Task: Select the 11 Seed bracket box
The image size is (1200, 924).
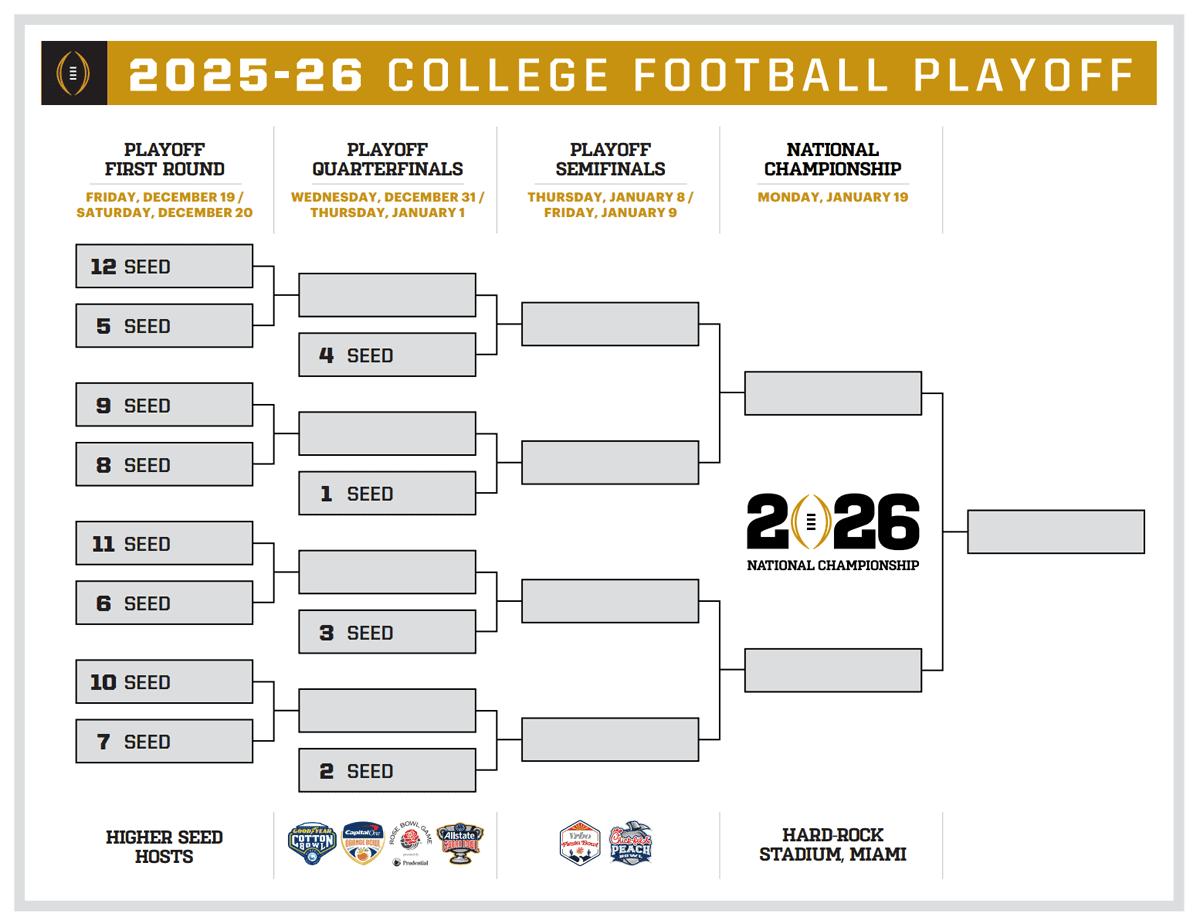Action: click(164, 544)
